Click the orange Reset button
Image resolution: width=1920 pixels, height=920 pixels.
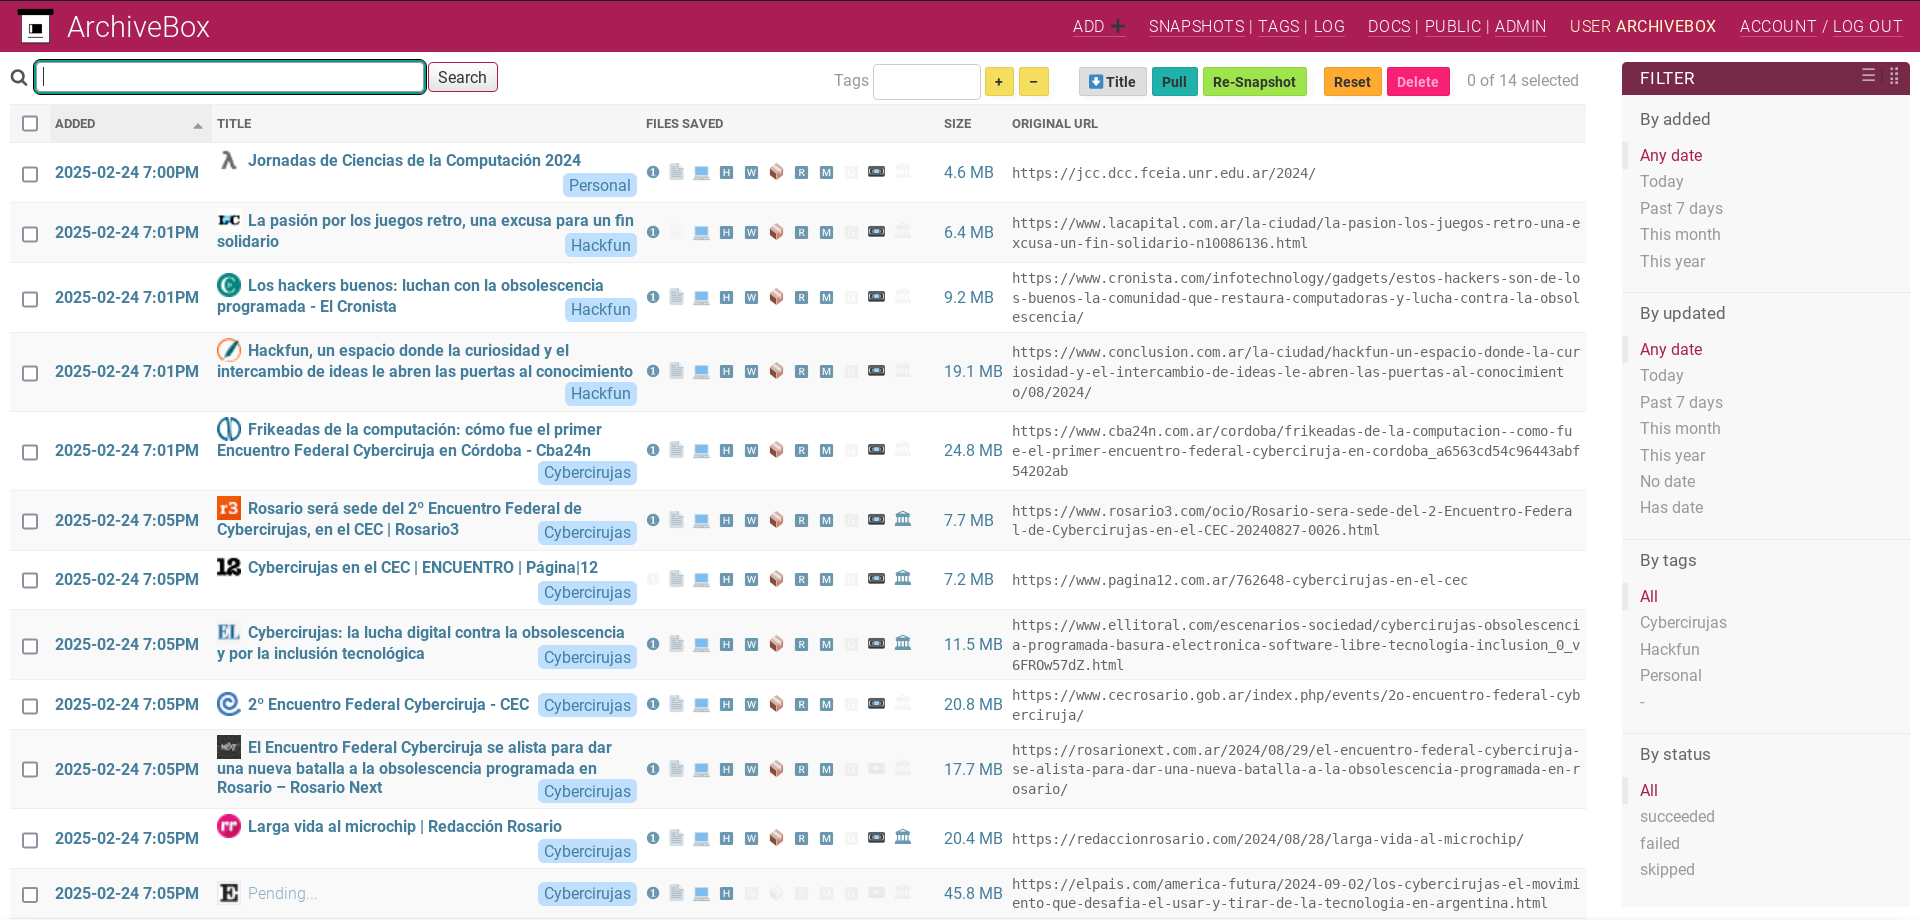click(x=1352, y=82)
